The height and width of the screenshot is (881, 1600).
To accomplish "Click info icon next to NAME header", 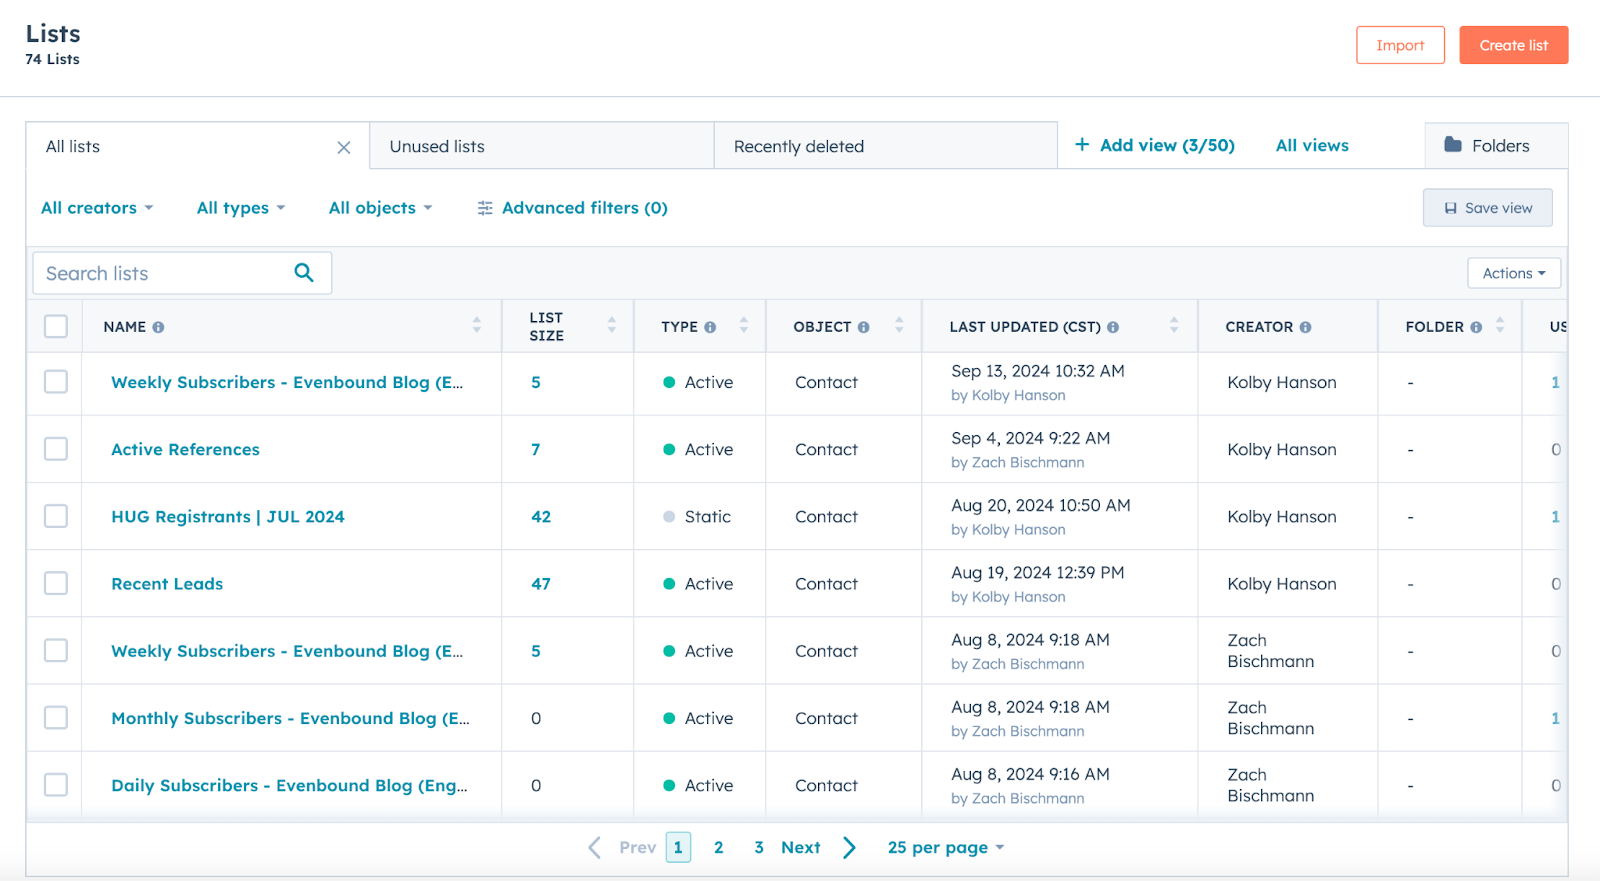I will [x=158, y=327].
